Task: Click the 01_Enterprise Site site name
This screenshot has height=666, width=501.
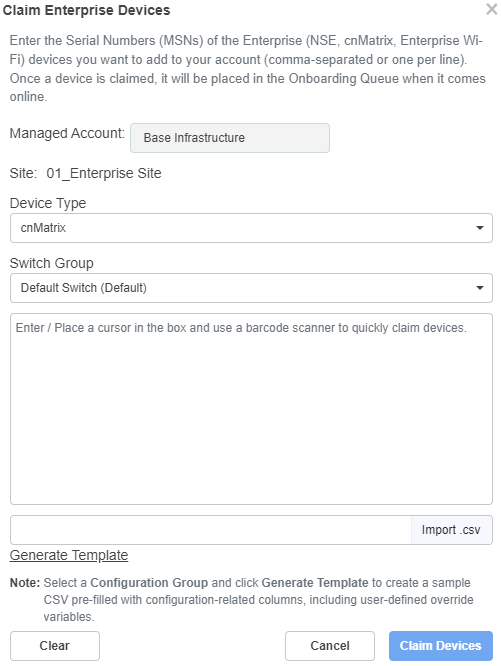Action: pyautogui.click(x=104, y=173)
